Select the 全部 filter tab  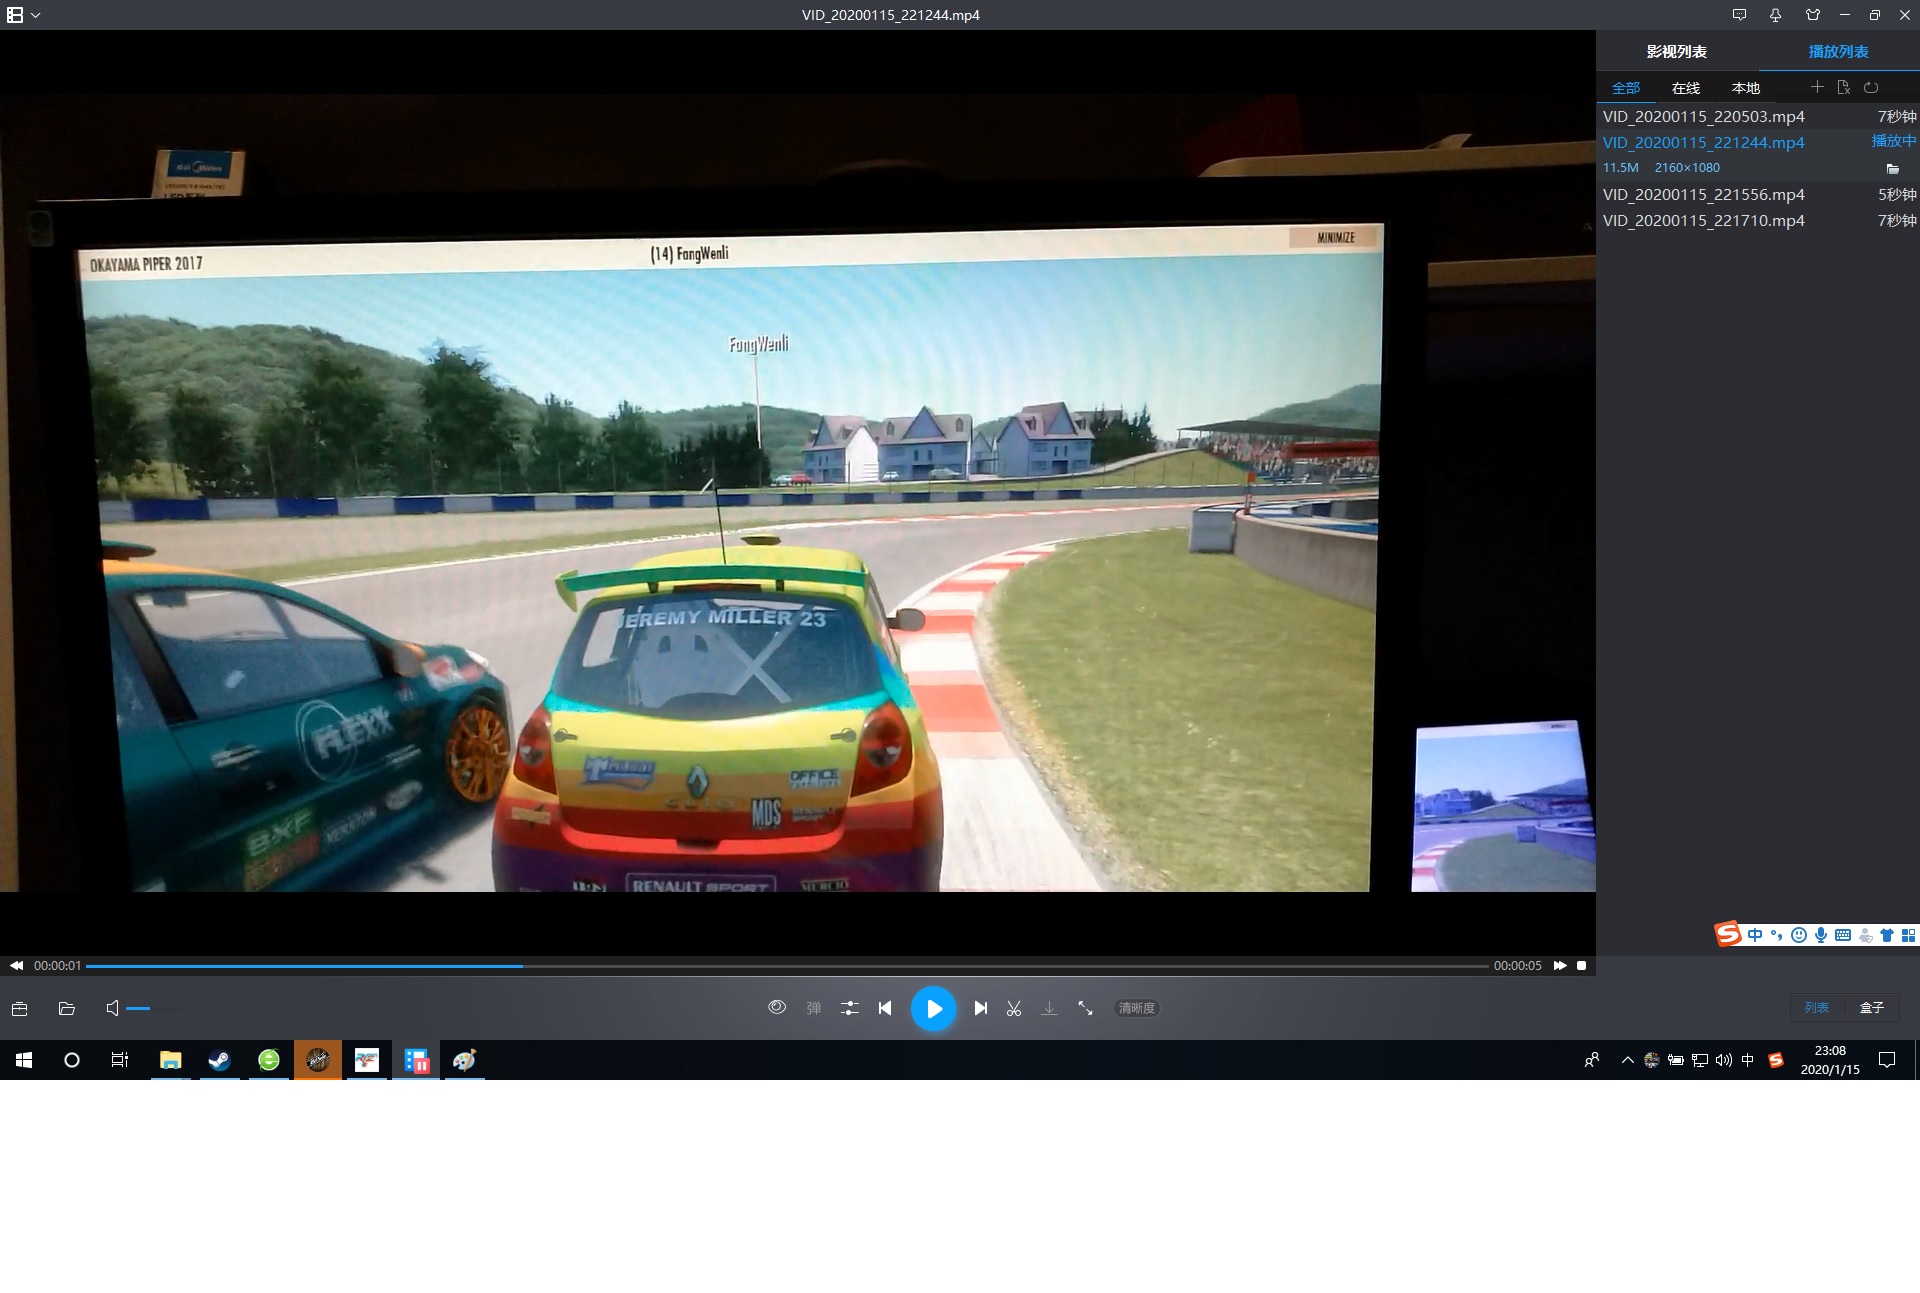1626,88
